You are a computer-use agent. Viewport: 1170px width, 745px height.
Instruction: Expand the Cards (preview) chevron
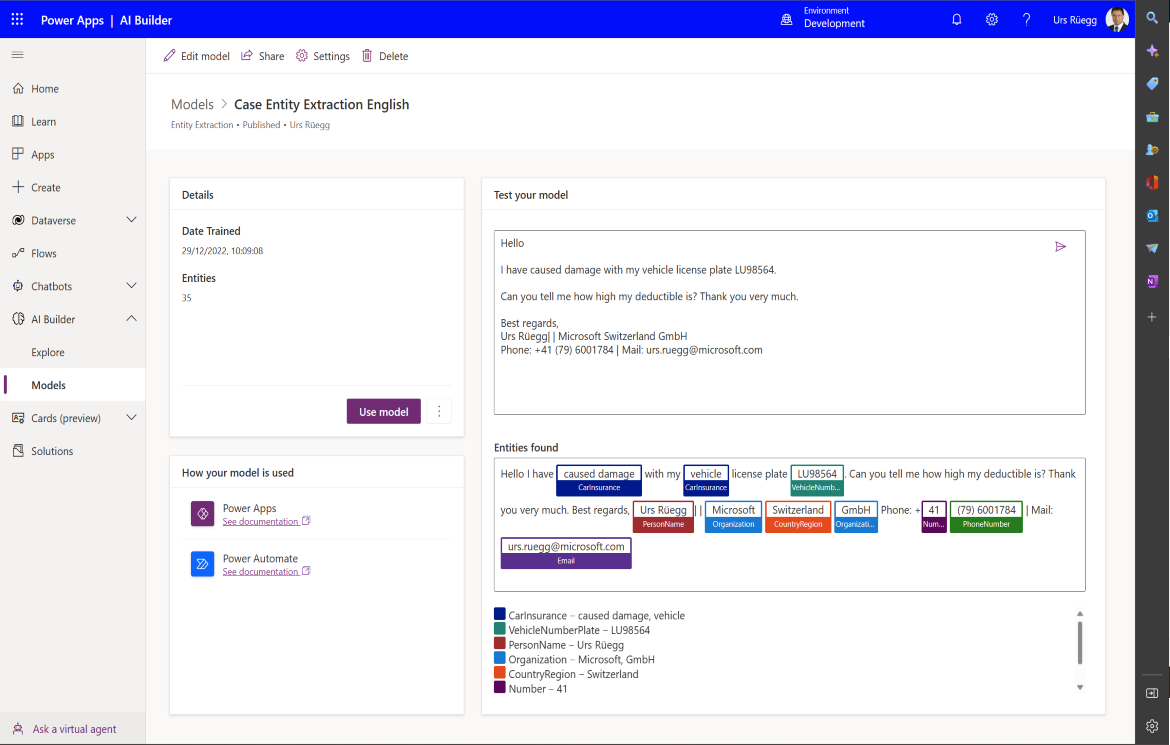coord(131,417)
